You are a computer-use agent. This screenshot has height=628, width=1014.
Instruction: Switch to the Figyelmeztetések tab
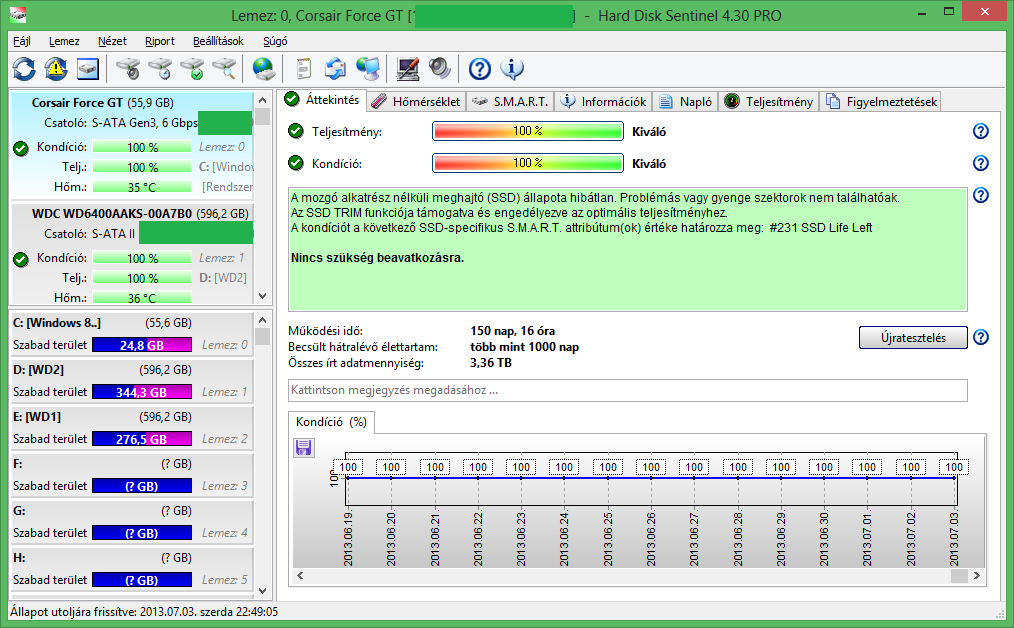point(880,102)
